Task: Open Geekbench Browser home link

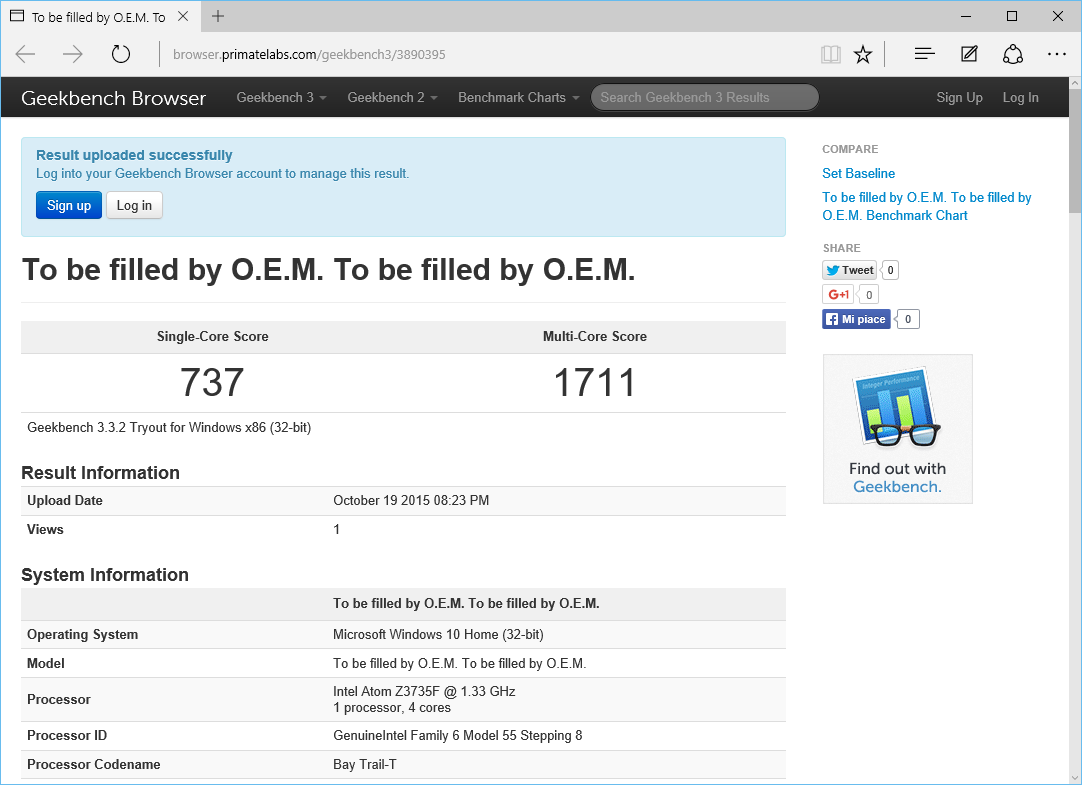Action: [x=114, y=98]
